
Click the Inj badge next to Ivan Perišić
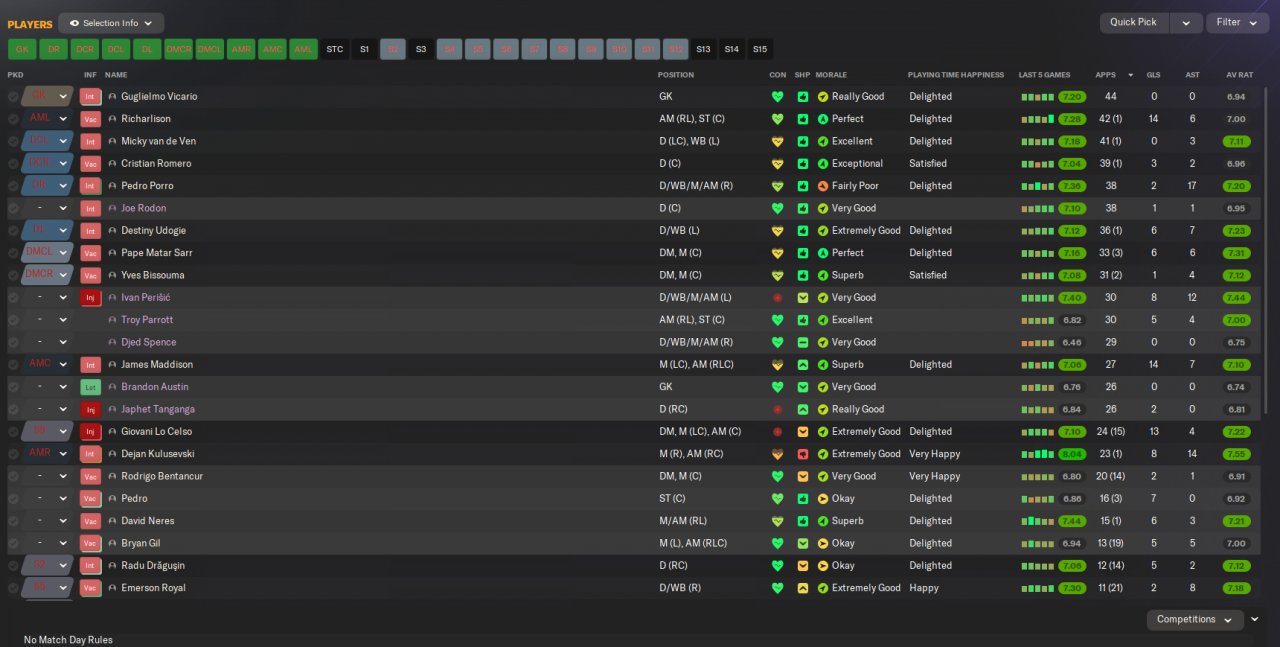tap(91, 298)
